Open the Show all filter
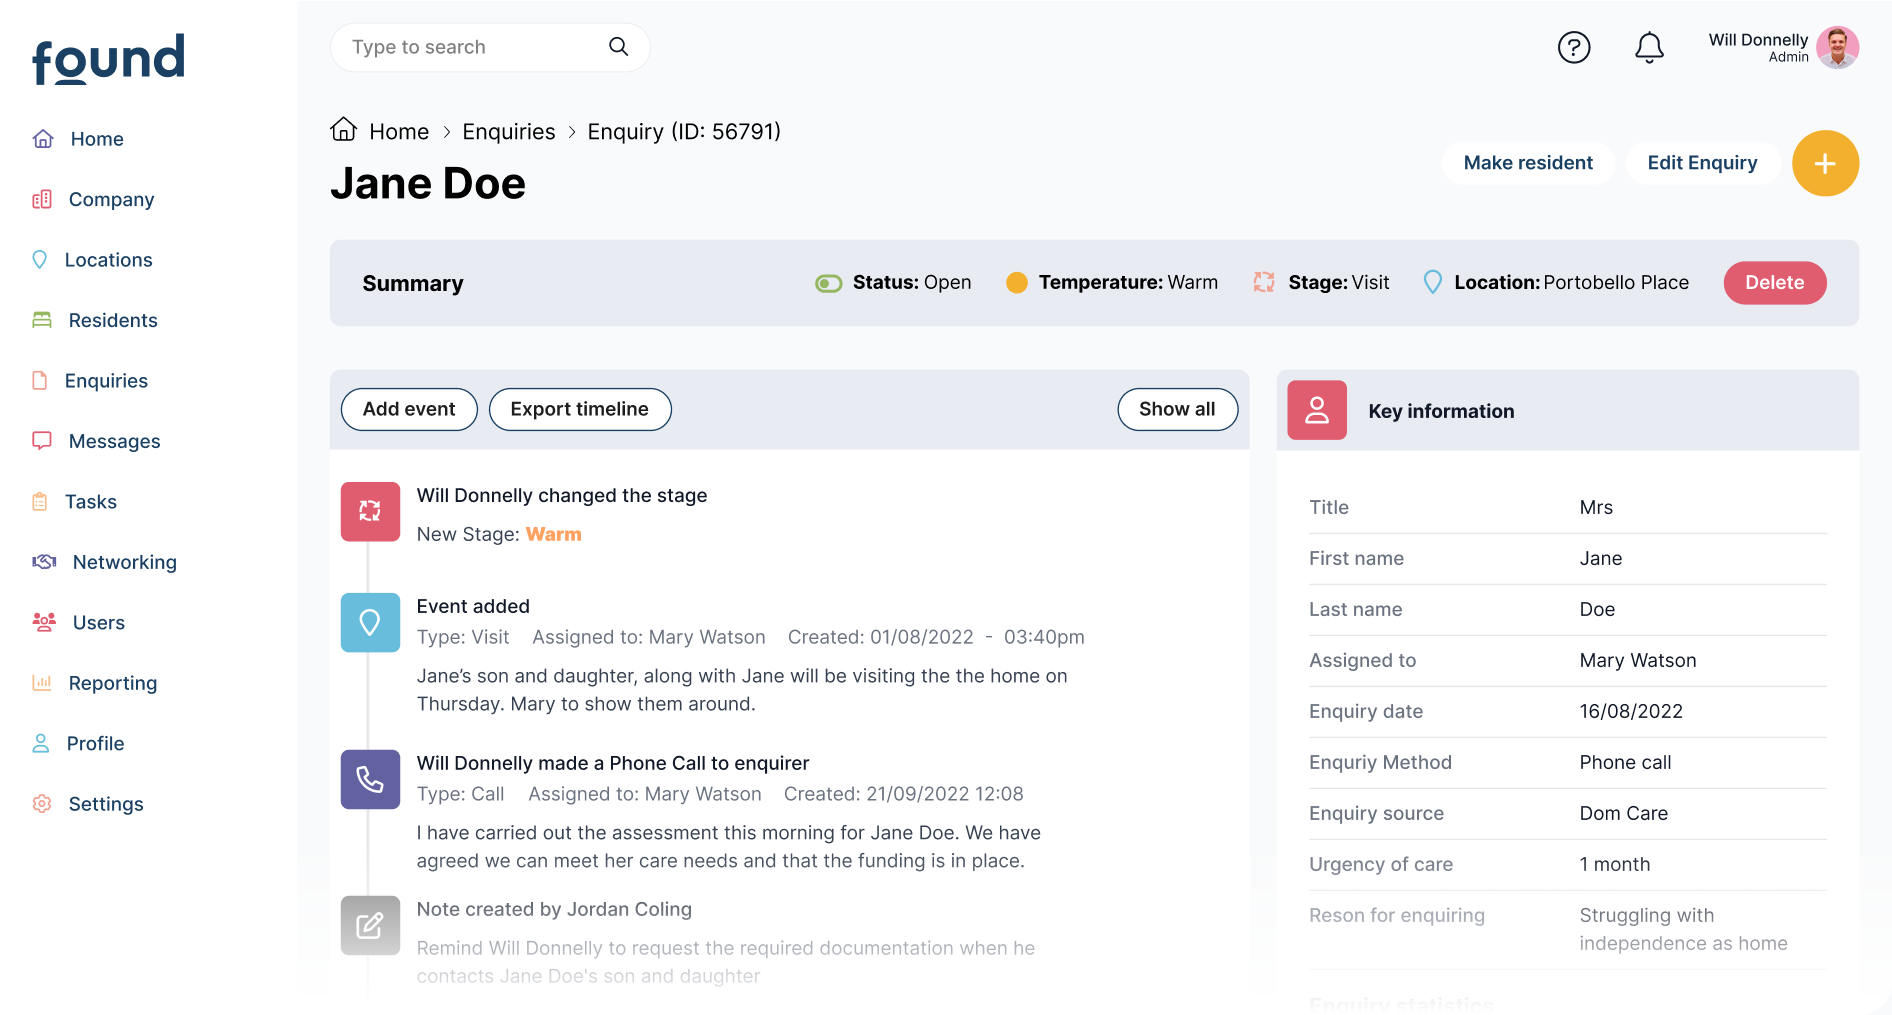Viewport: 1892px width, 1015px height. (x=1177, y=409)
